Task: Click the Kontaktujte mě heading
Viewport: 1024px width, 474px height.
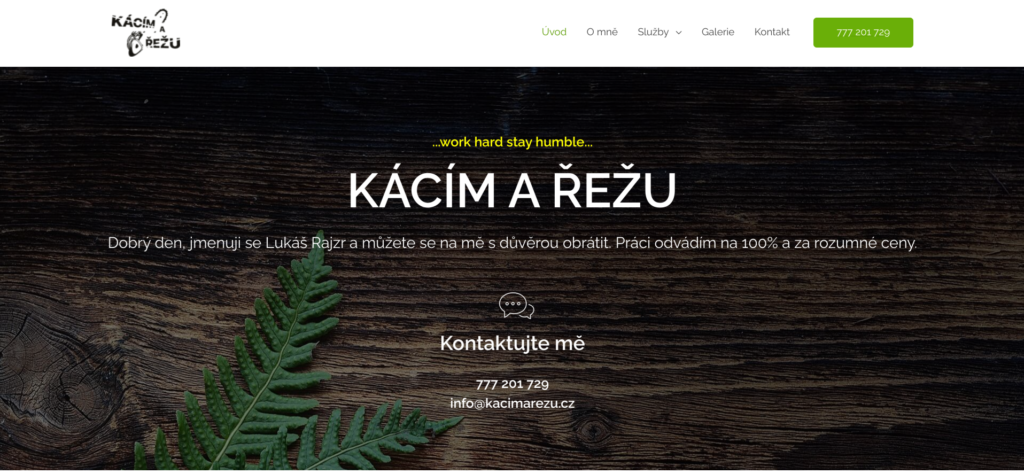Action: point(512,343)
